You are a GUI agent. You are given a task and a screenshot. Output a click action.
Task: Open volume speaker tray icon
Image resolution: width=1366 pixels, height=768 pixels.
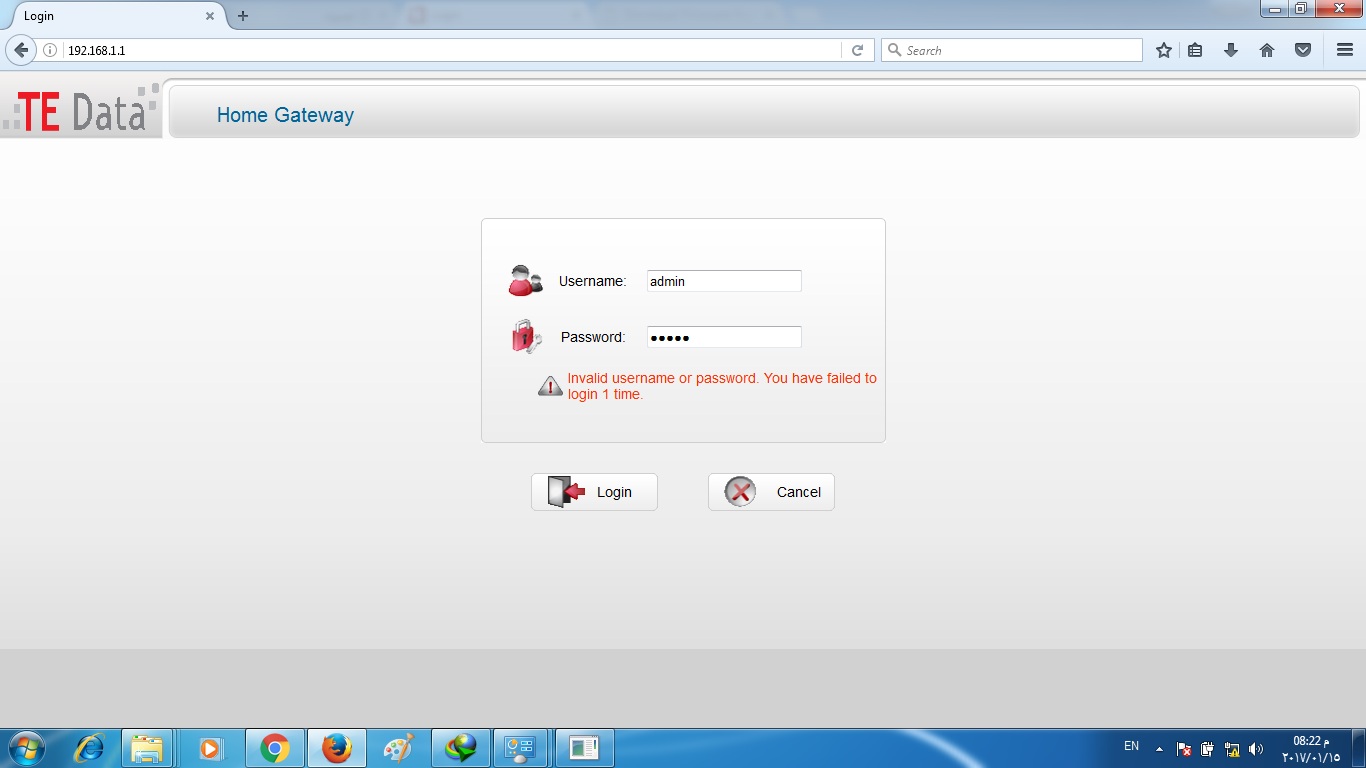pos(1257,748)
